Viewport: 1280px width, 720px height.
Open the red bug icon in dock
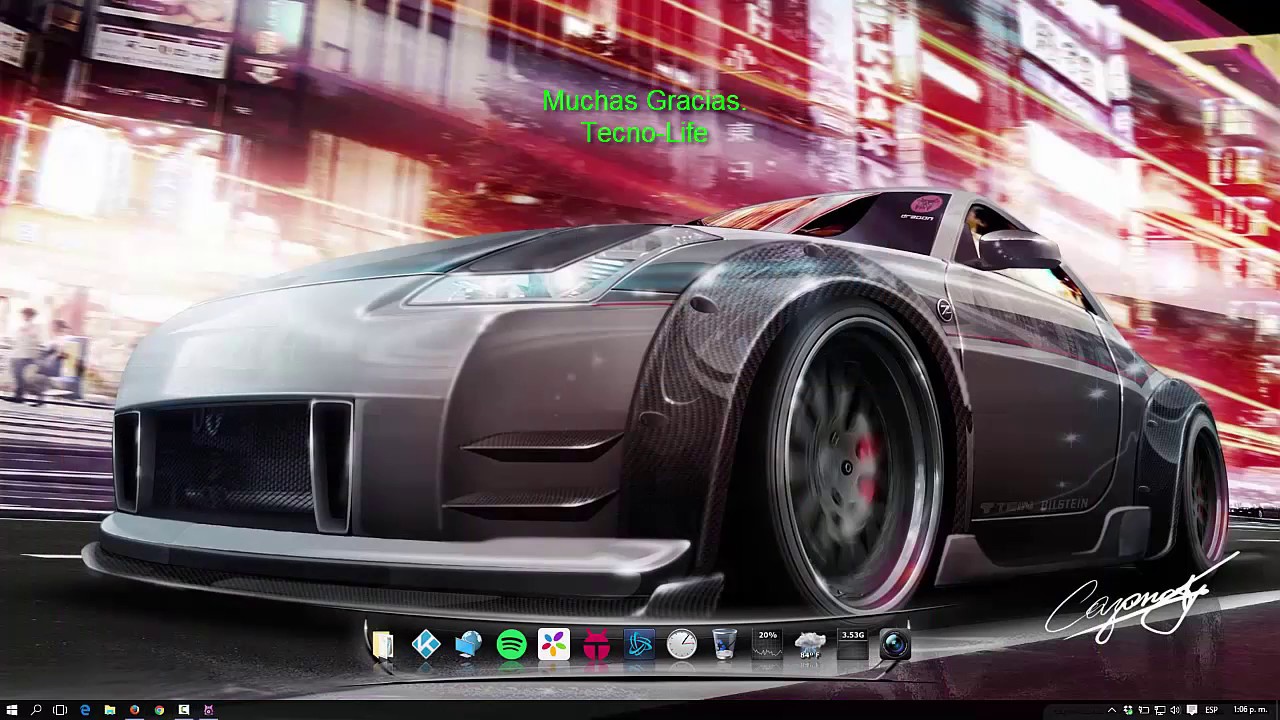click(x=597, y=645)
